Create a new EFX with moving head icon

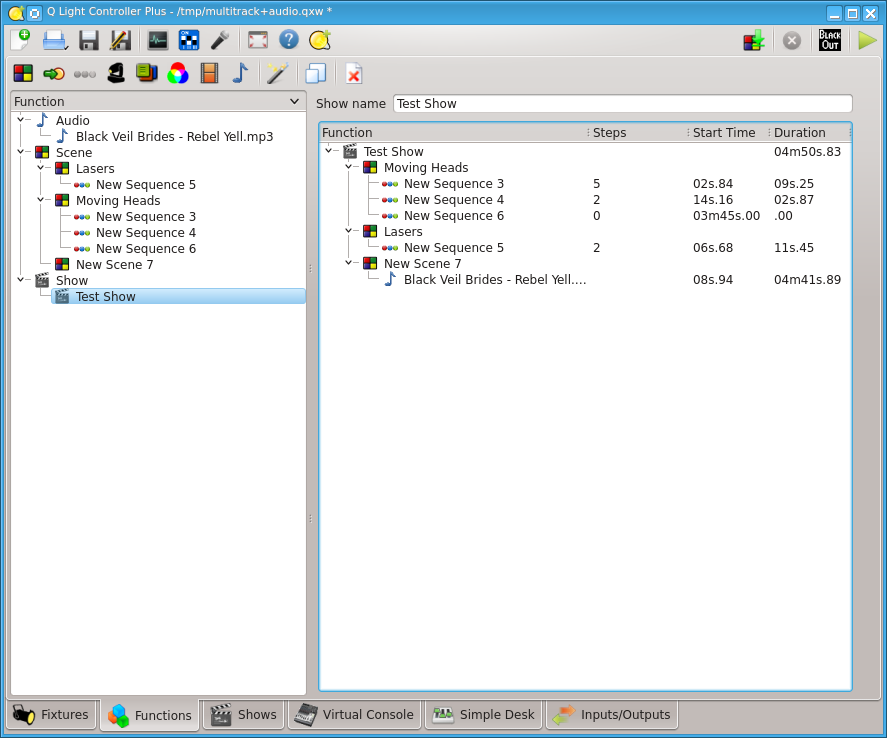coord(115,73)
